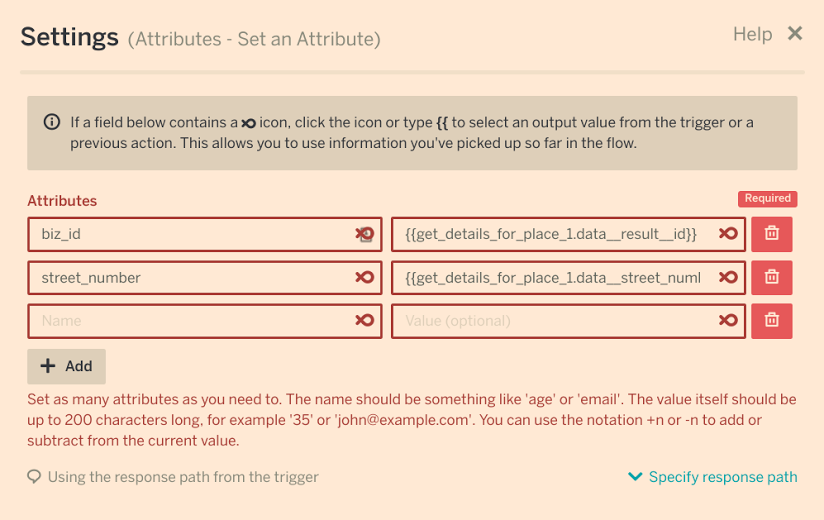Click variable picker icon in empty Name field

click(x=365, y=321)
